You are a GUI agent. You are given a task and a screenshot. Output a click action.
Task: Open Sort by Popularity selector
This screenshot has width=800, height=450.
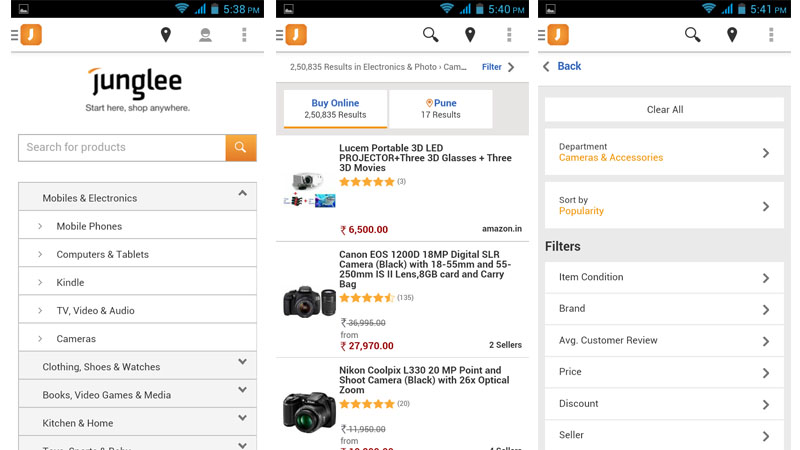point(664,206)
